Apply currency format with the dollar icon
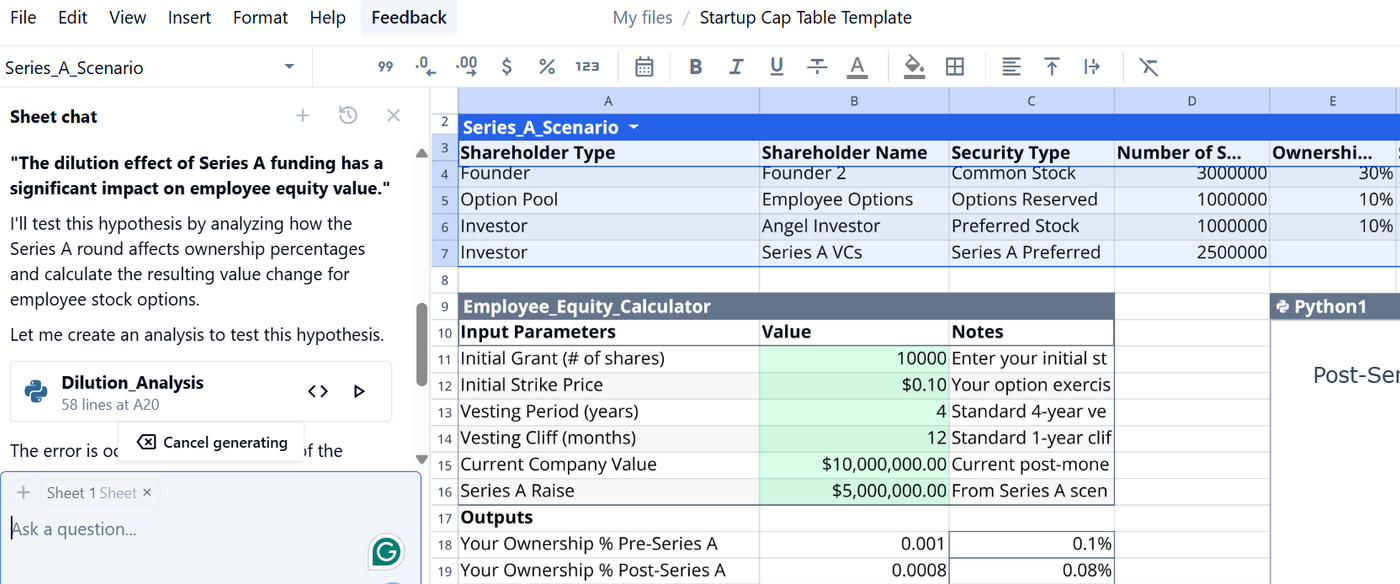Viewport: 1400px width, 584px height. (x=507, y=67)
